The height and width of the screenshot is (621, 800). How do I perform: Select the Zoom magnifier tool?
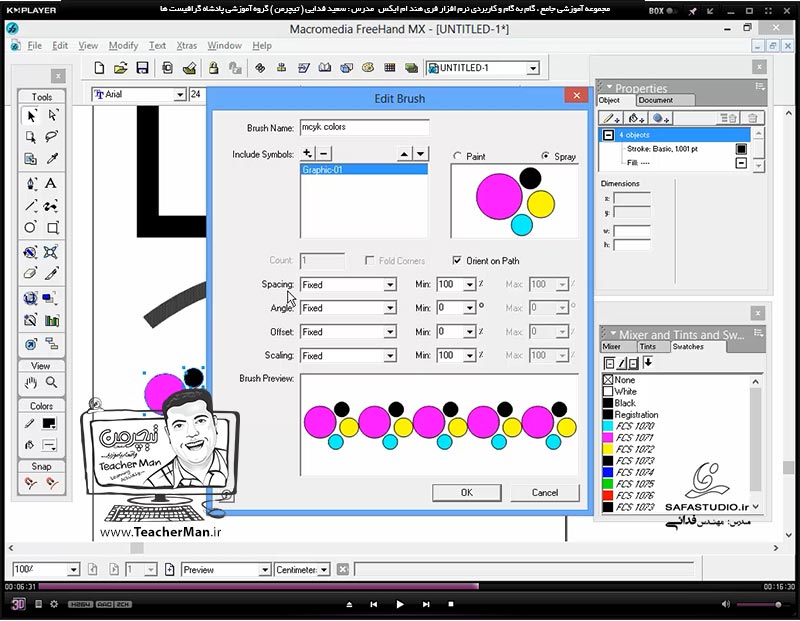click(52, 383)
